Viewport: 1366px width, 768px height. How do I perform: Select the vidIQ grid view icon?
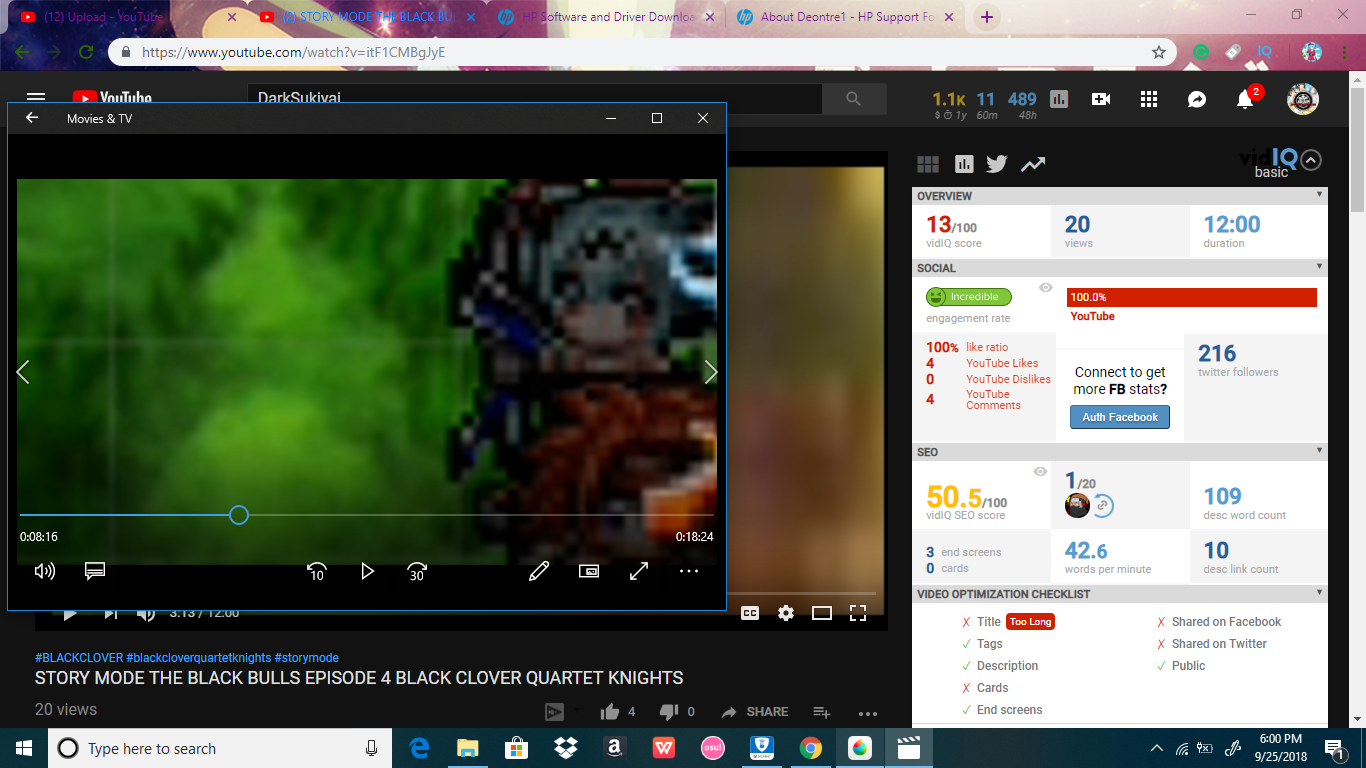point(928,164)
